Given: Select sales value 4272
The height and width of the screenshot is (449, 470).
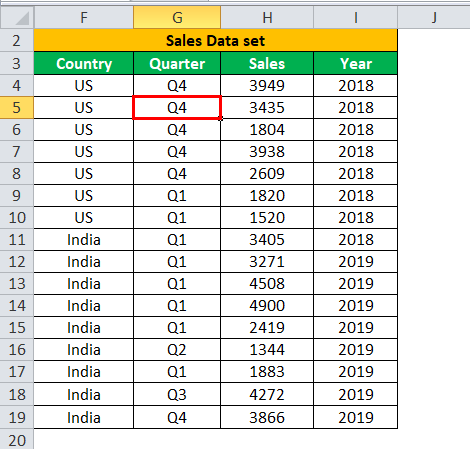Looking at the screenshot, I should tap(267, 394).
